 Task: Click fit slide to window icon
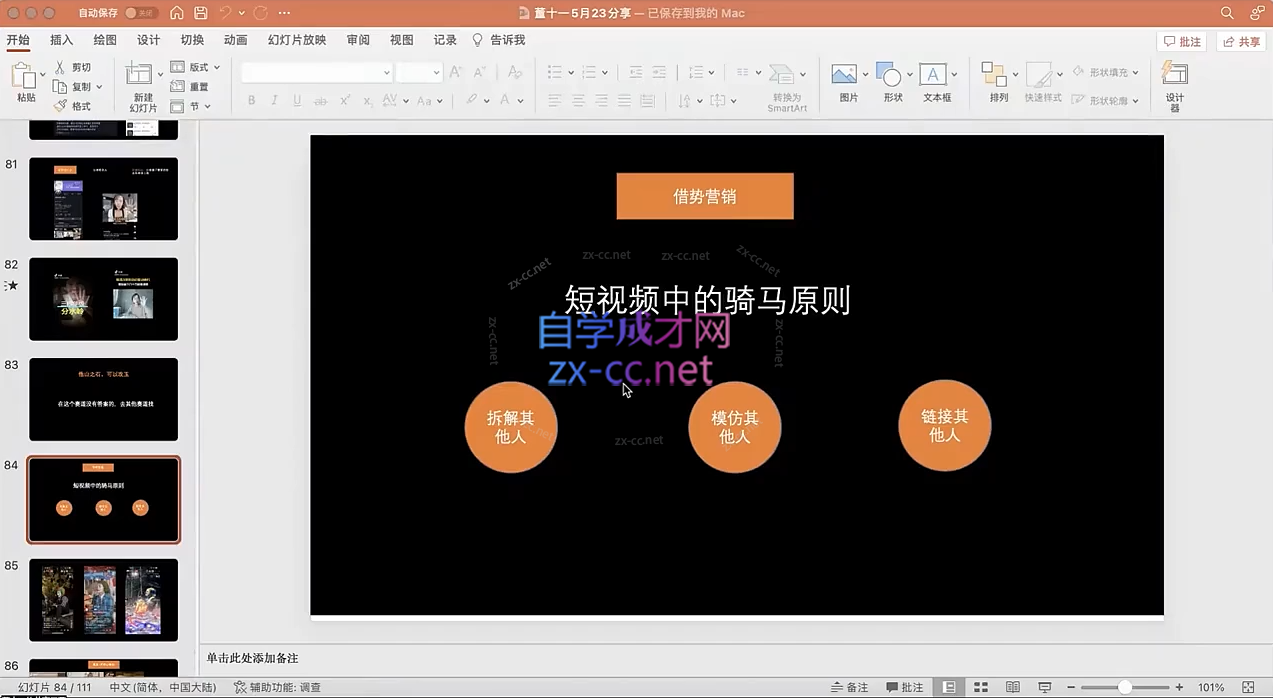1248,687
